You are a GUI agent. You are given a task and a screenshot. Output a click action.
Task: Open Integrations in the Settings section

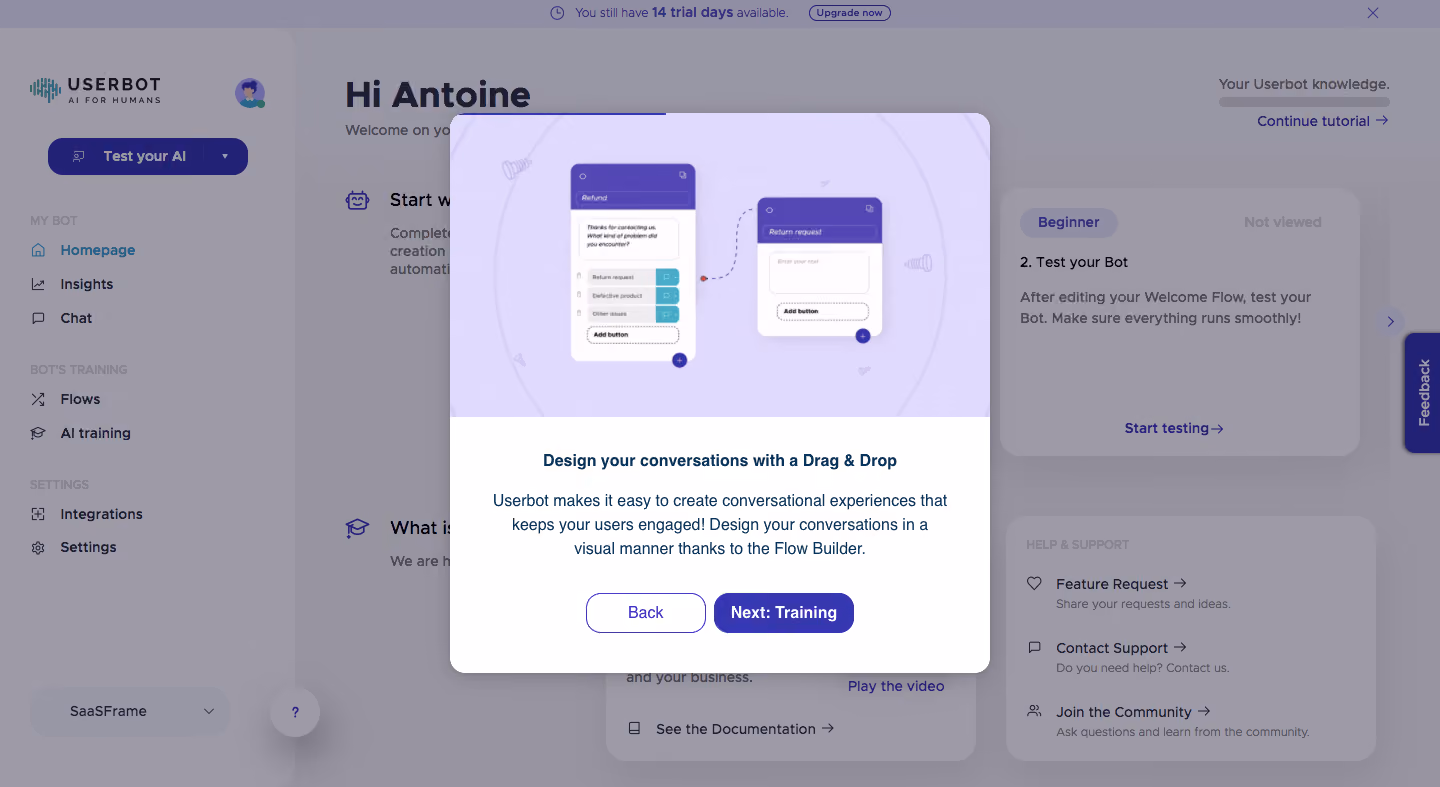point(101,514)
